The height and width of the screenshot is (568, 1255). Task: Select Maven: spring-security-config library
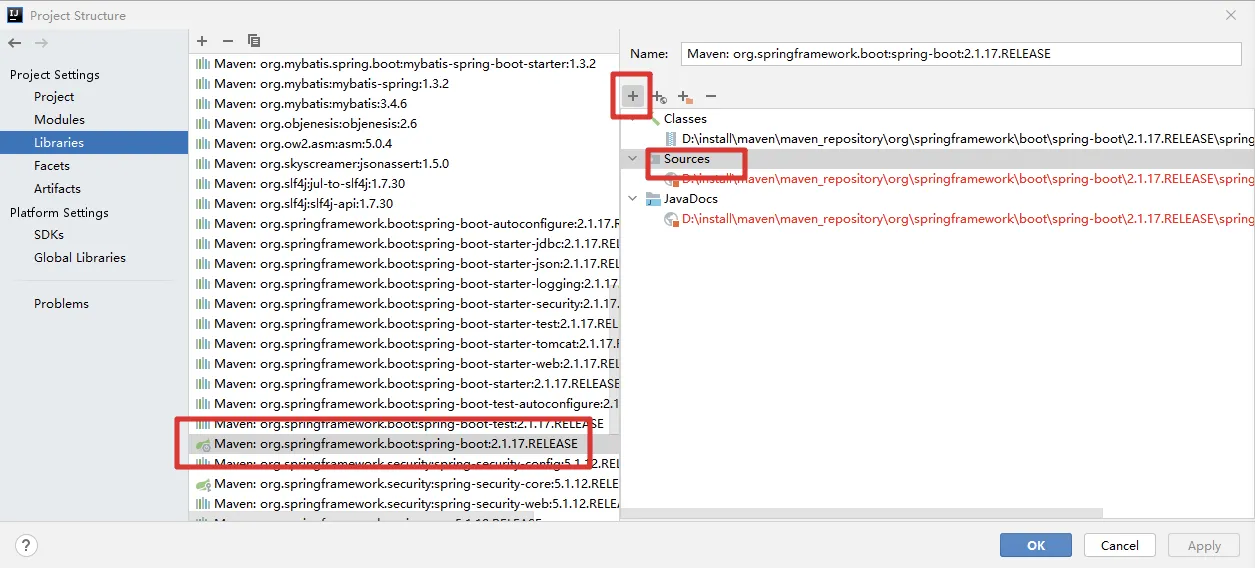(x=404, y=464)
